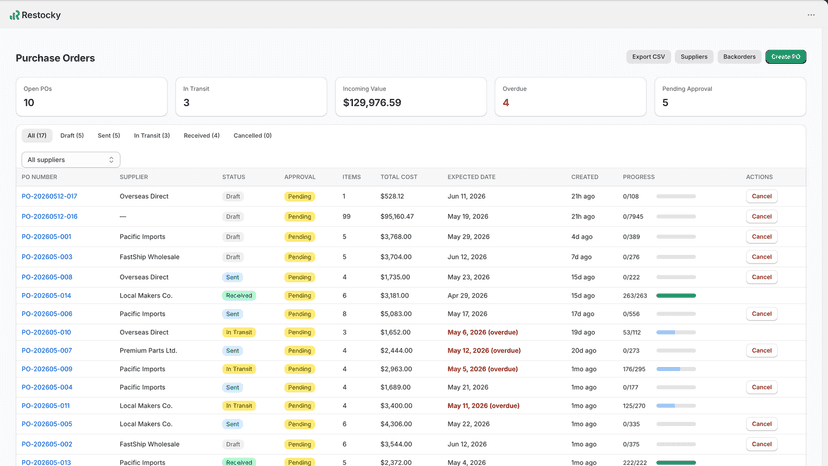
Task: Open purchase order PO-202605-002
Action: pos(47,444)
